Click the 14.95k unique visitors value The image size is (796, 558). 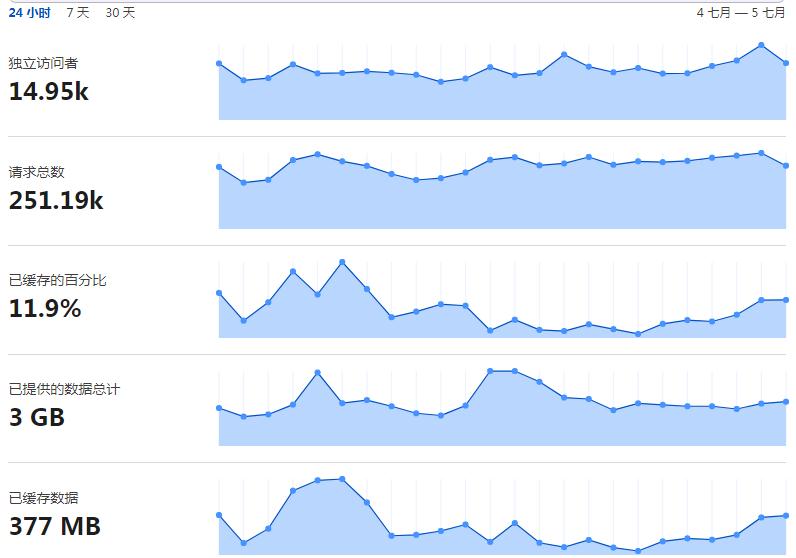(49, 91)
